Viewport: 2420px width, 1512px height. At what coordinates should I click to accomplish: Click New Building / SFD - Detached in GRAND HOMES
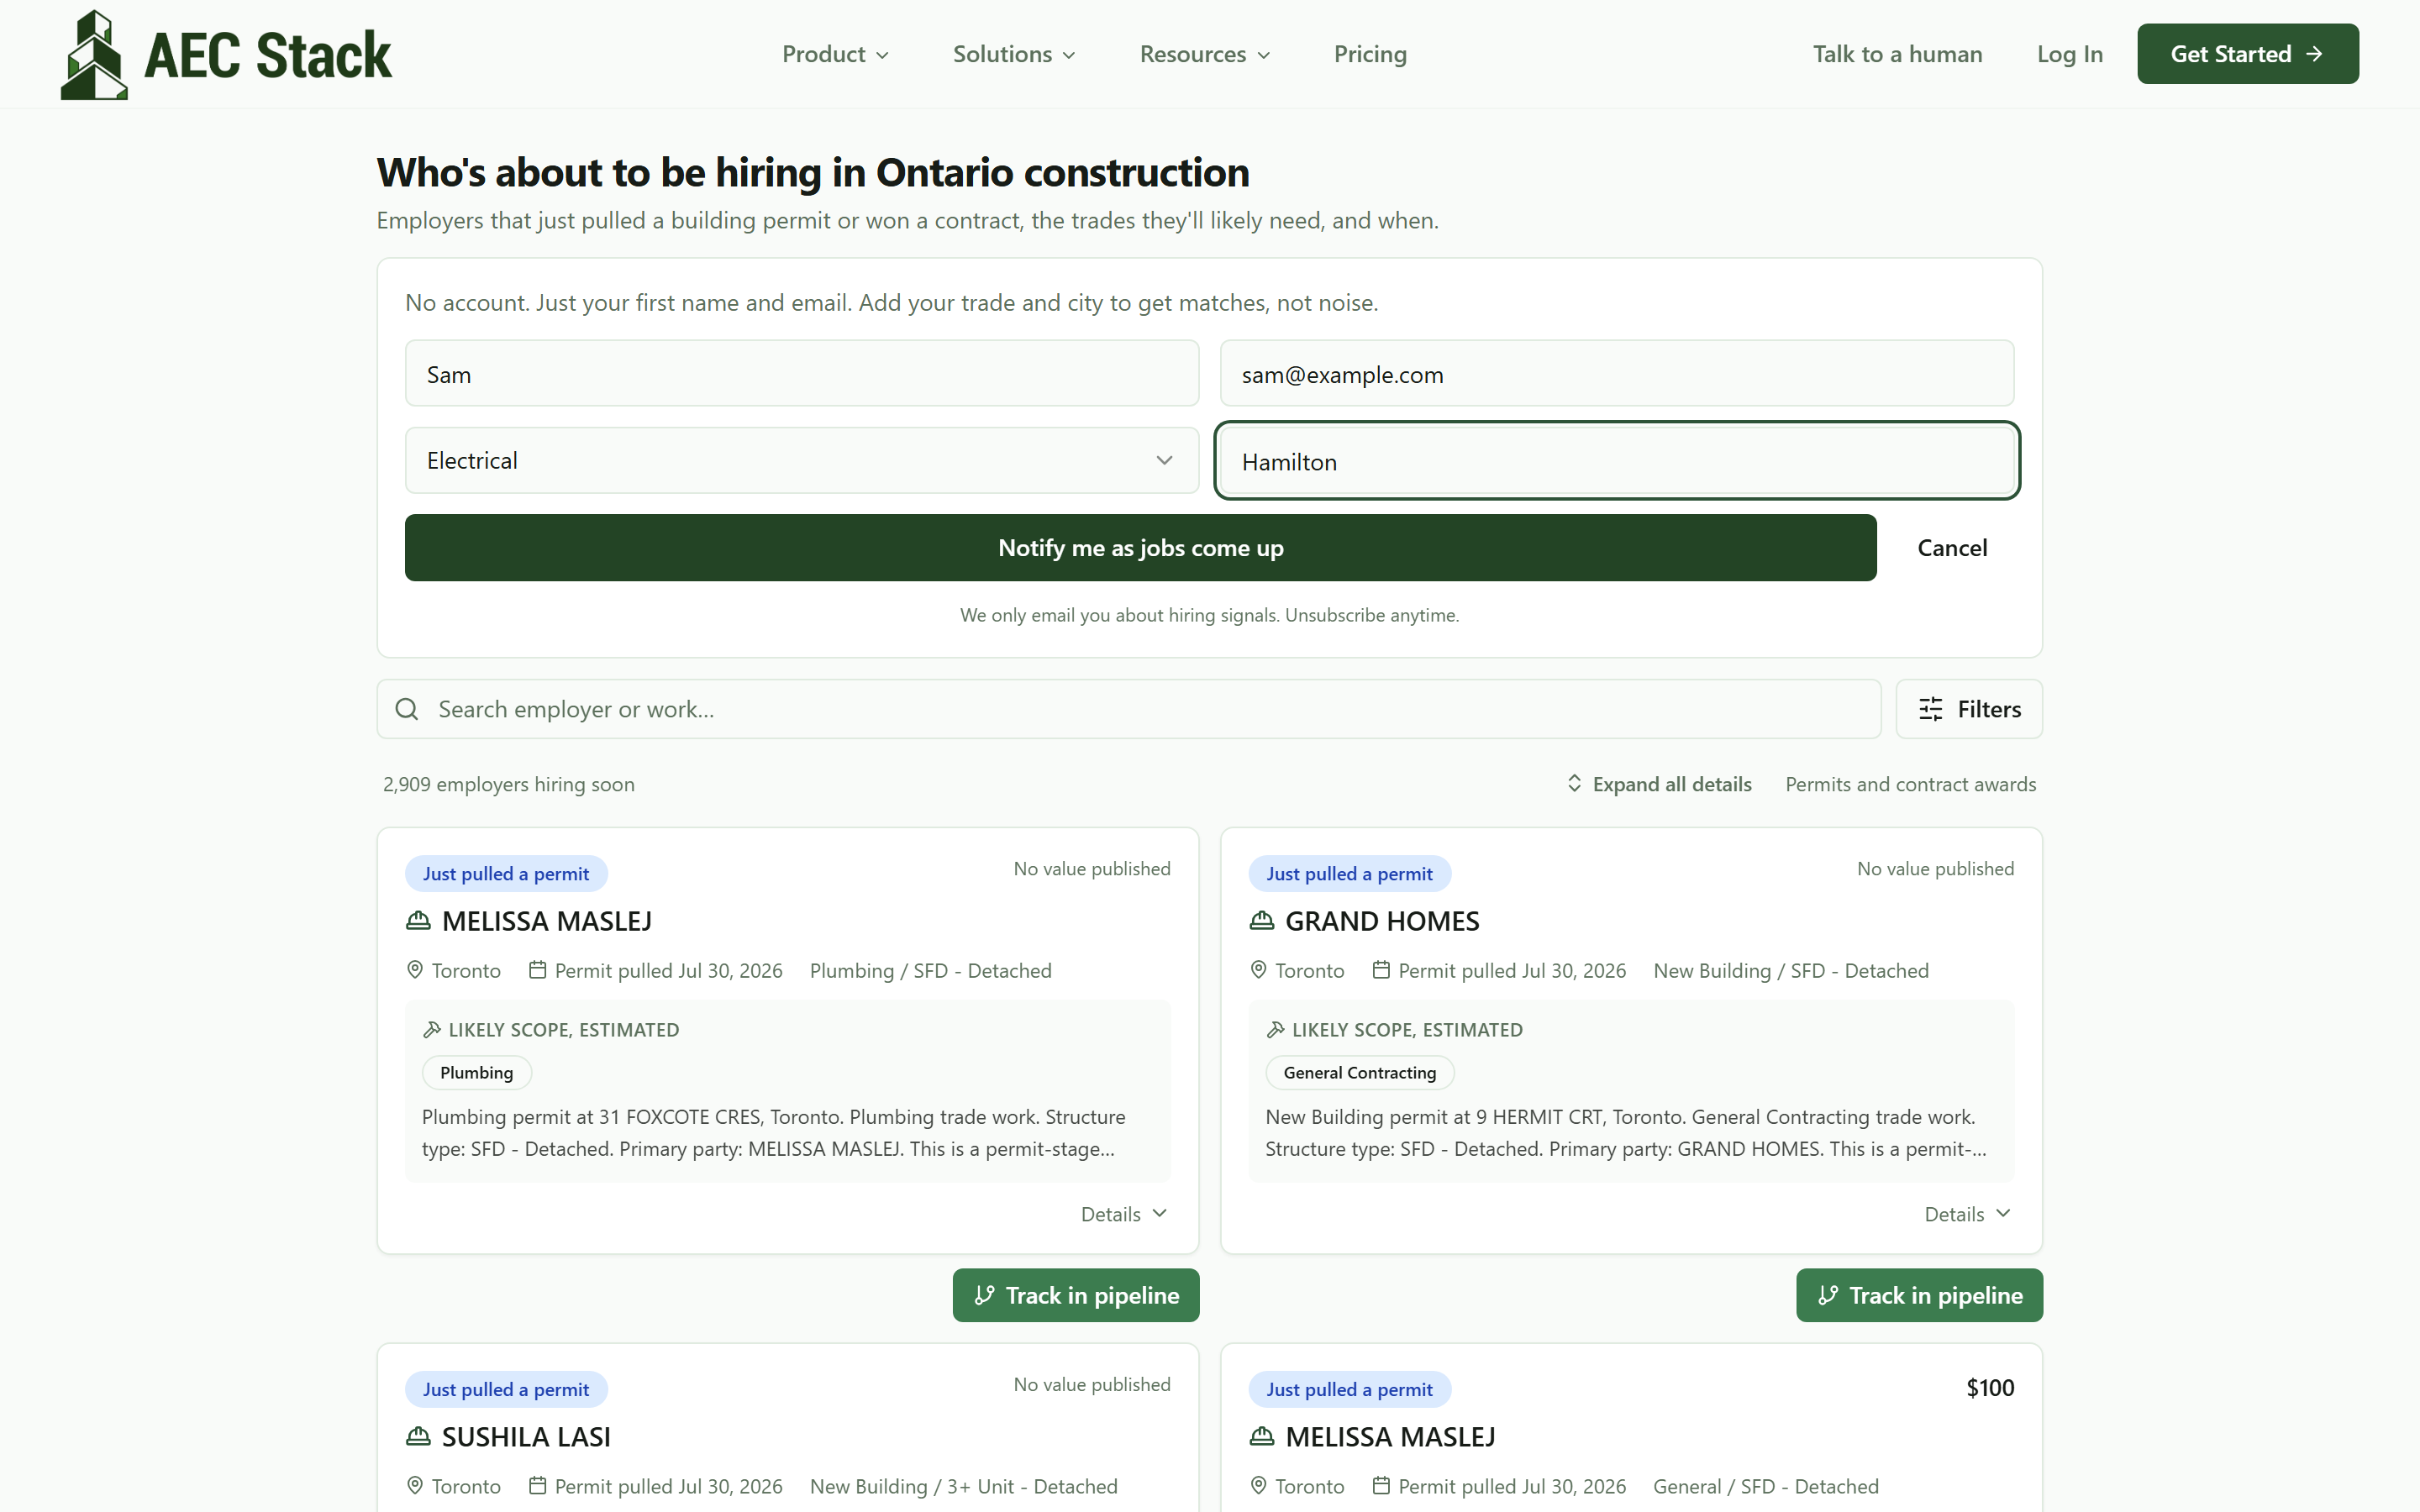1791,970
